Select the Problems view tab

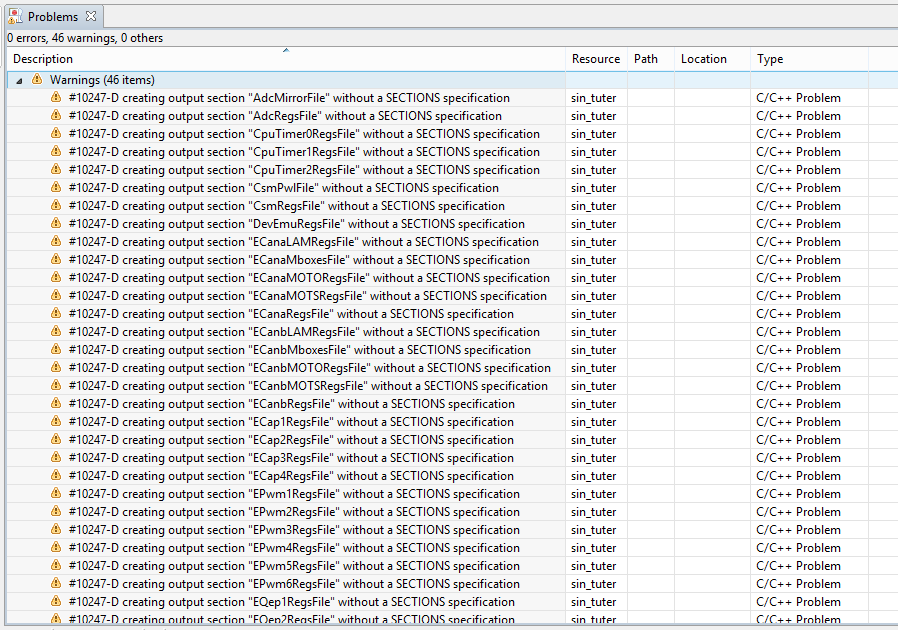point(53,17)
